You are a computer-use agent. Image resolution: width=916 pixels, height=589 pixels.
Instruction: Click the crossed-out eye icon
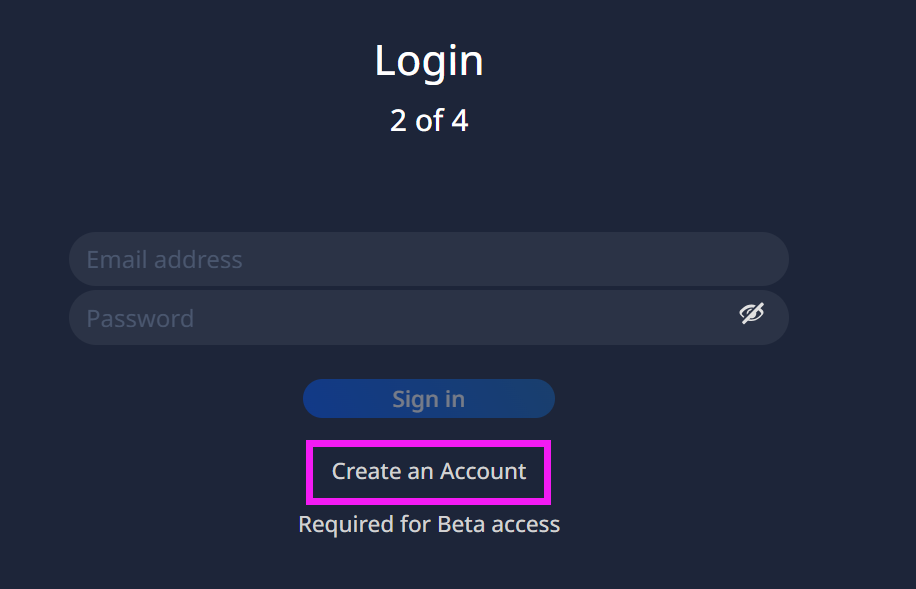coord(751,314)
